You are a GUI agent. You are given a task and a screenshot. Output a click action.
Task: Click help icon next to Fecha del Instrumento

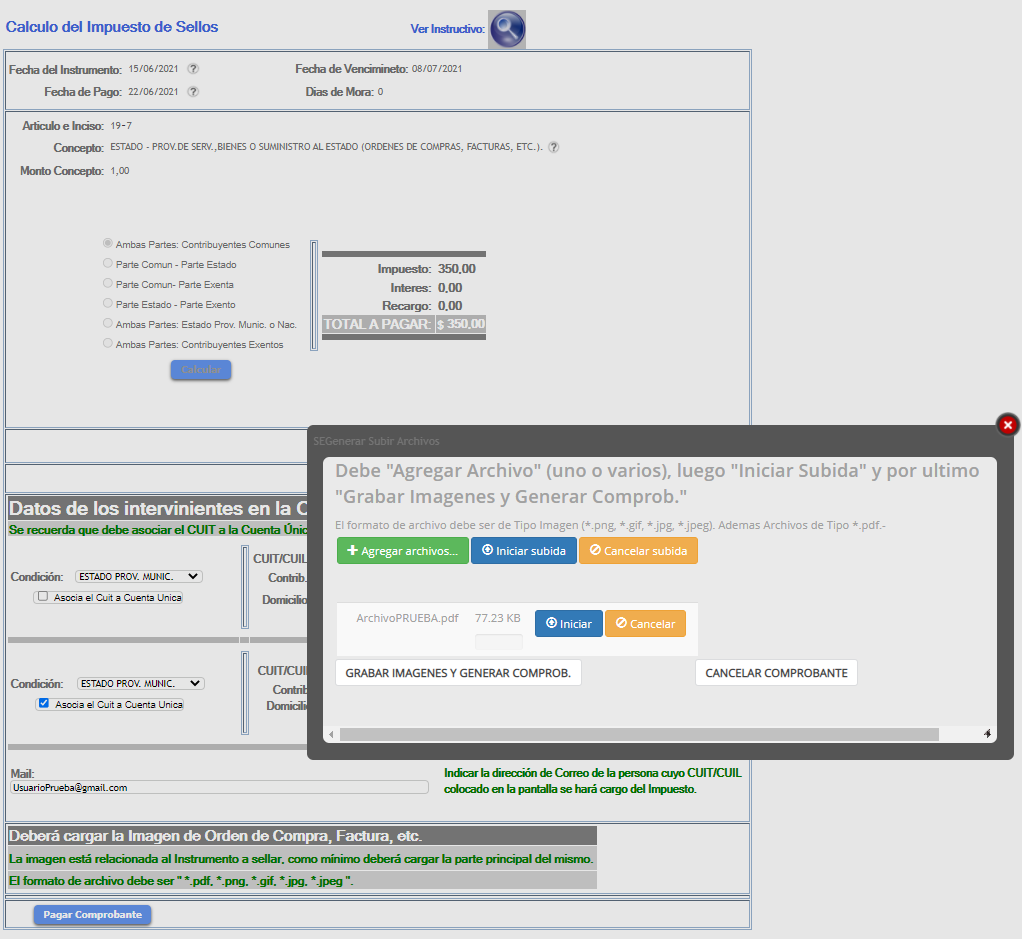[x=193, y=68]
